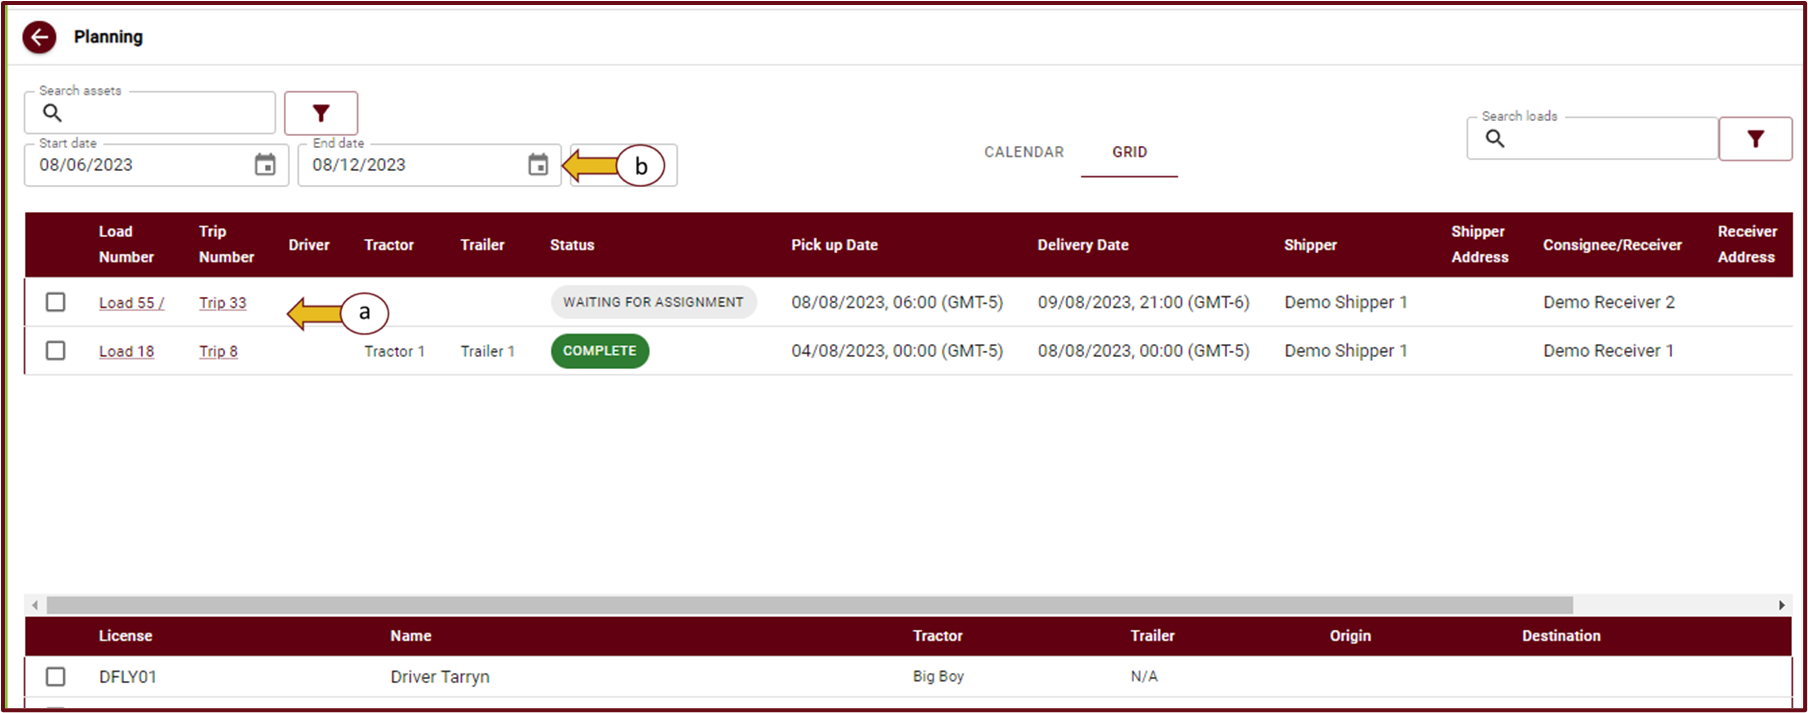
Task: Click the horizontal scrollbar of loads grid
Action: [810, 605]
